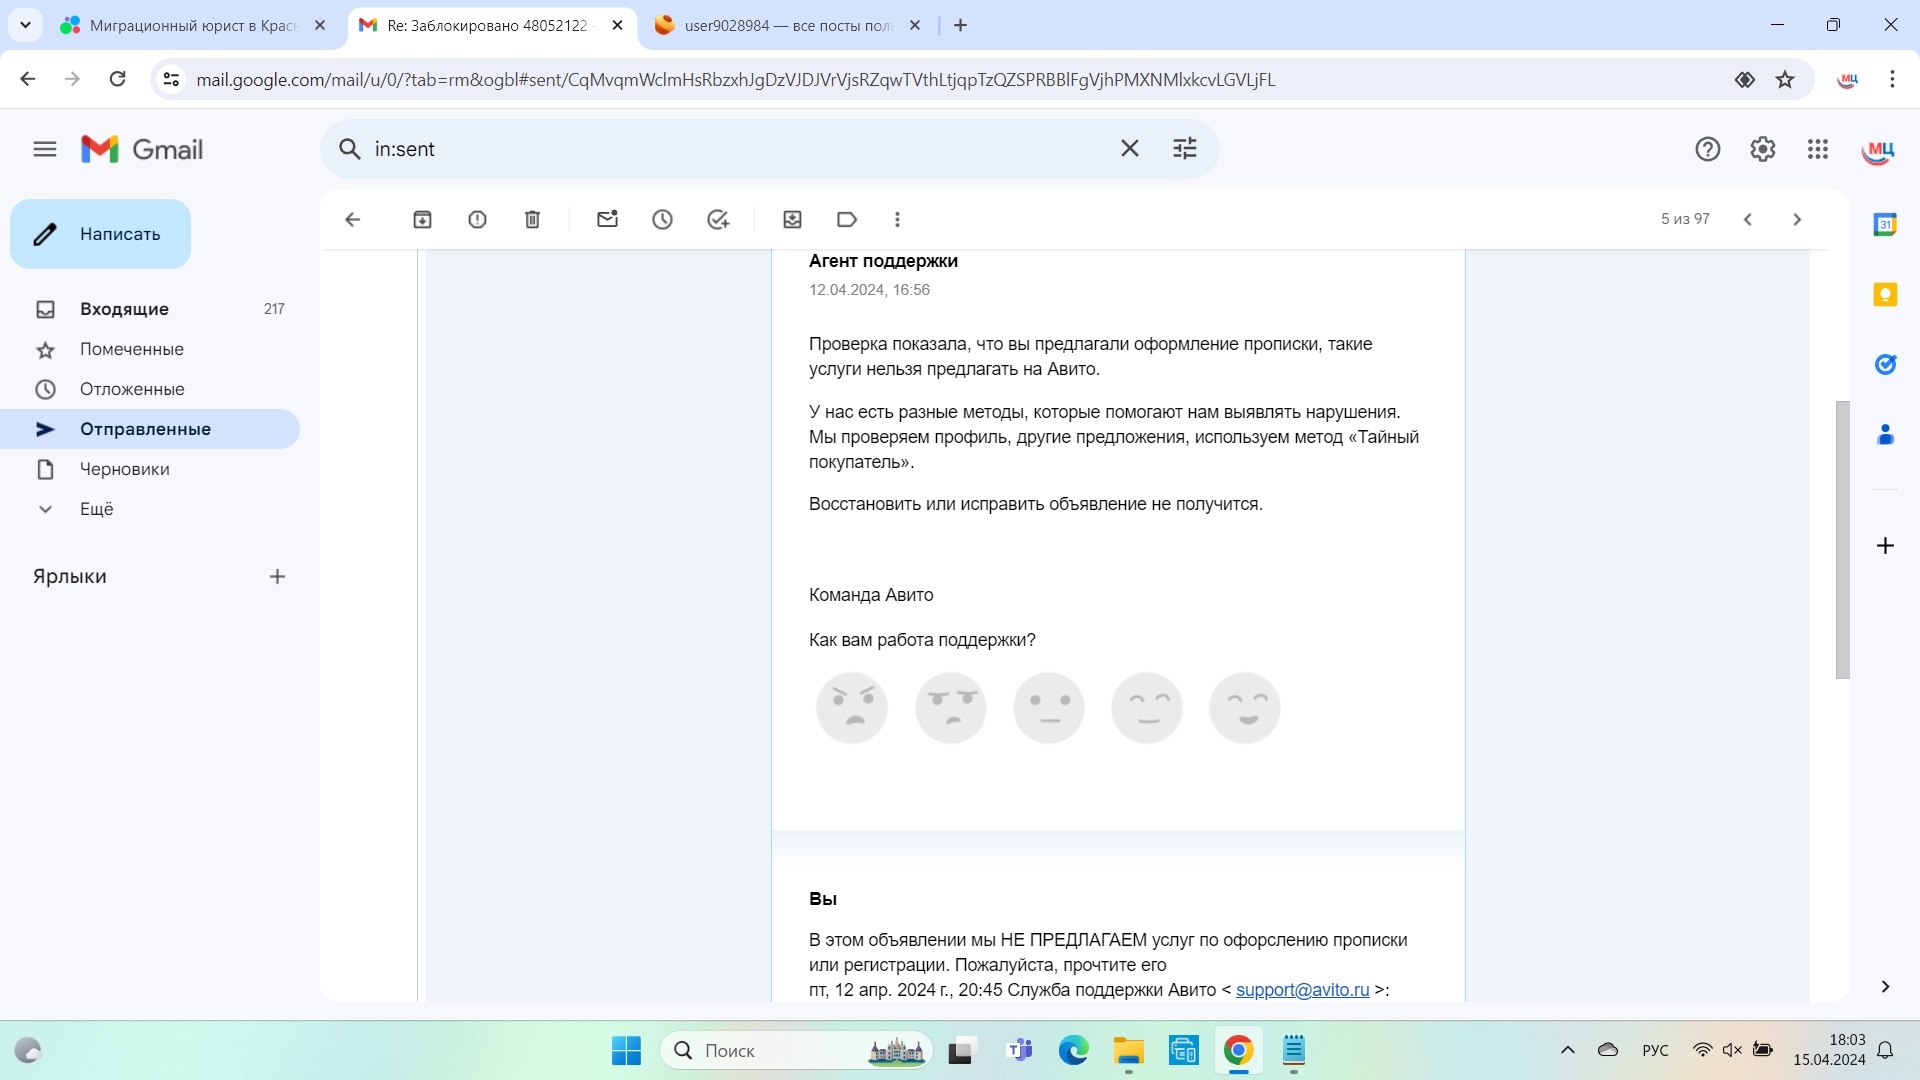
Task: Report this message as spam
Action: tap(477, 220)
